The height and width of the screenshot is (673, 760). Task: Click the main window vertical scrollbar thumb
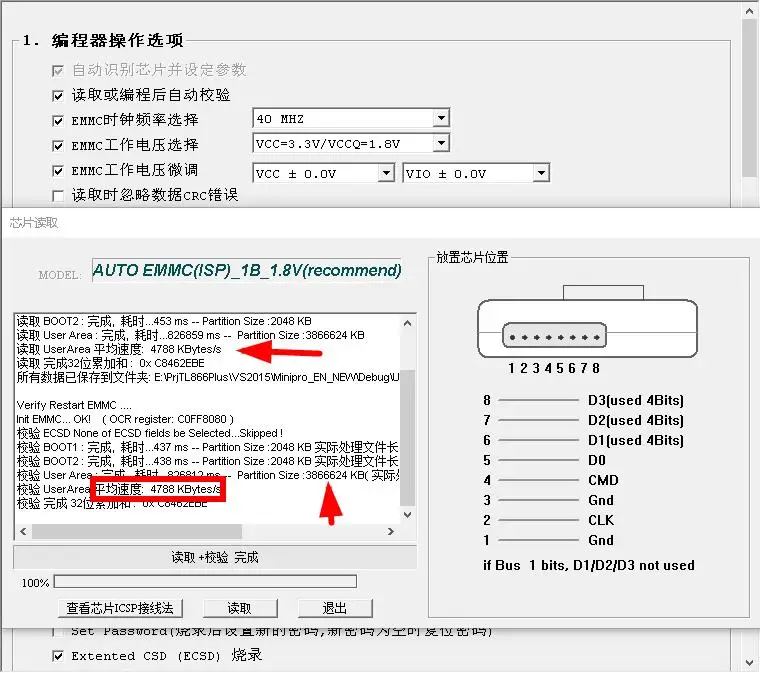point(749,99)
